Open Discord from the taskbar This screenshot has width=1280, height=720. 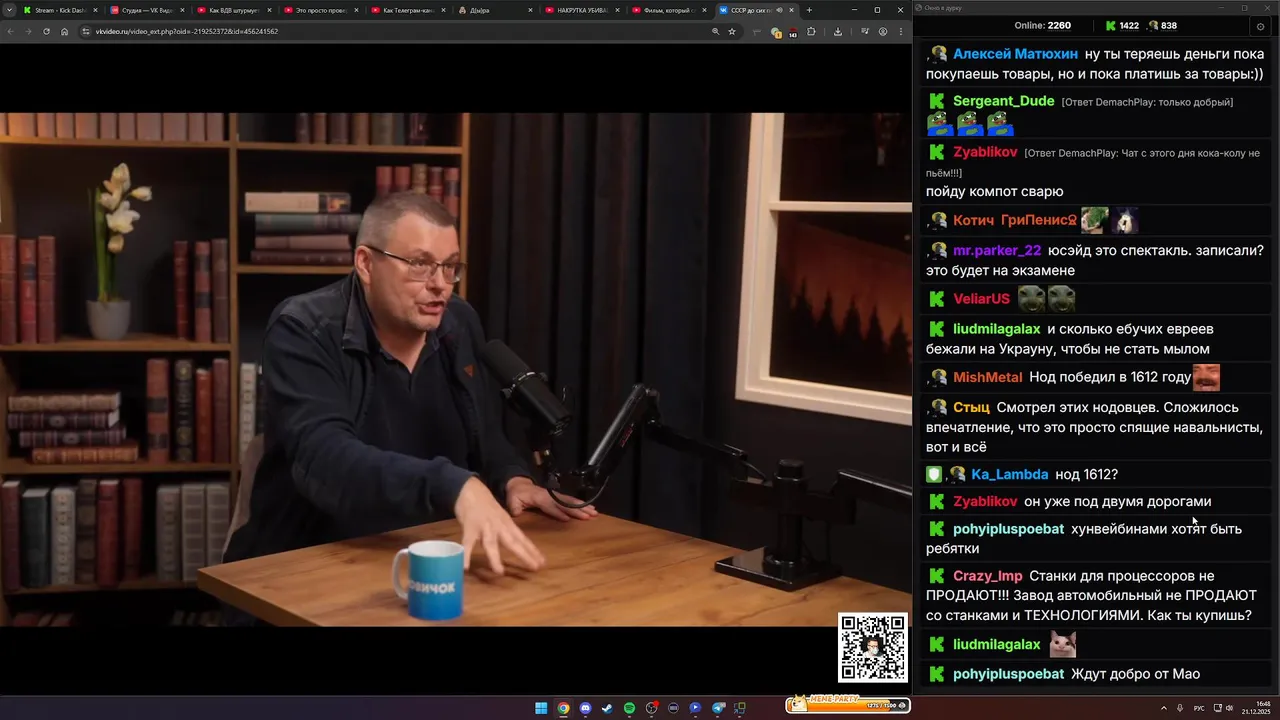tap(585, 708)
